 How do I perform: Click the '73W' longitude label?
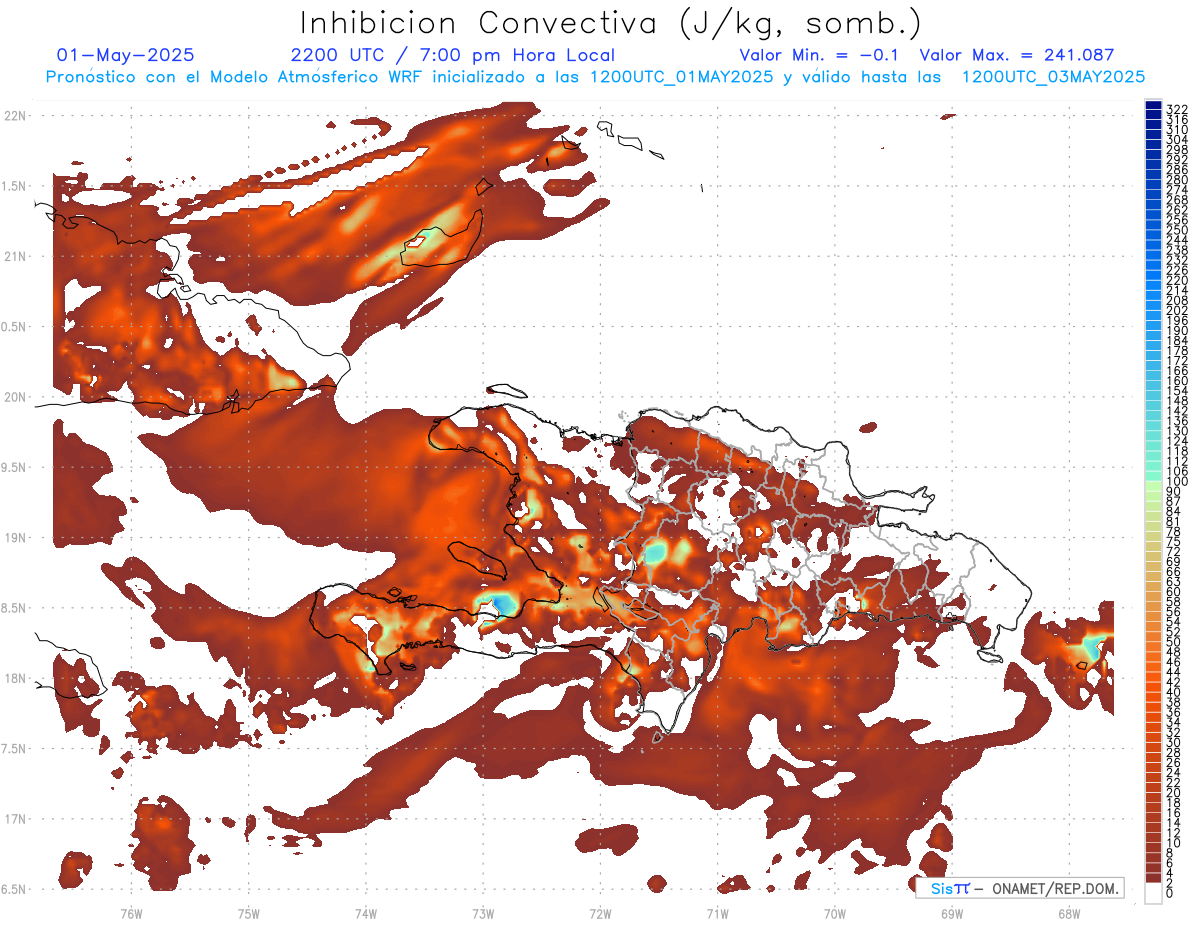point(483,913)
